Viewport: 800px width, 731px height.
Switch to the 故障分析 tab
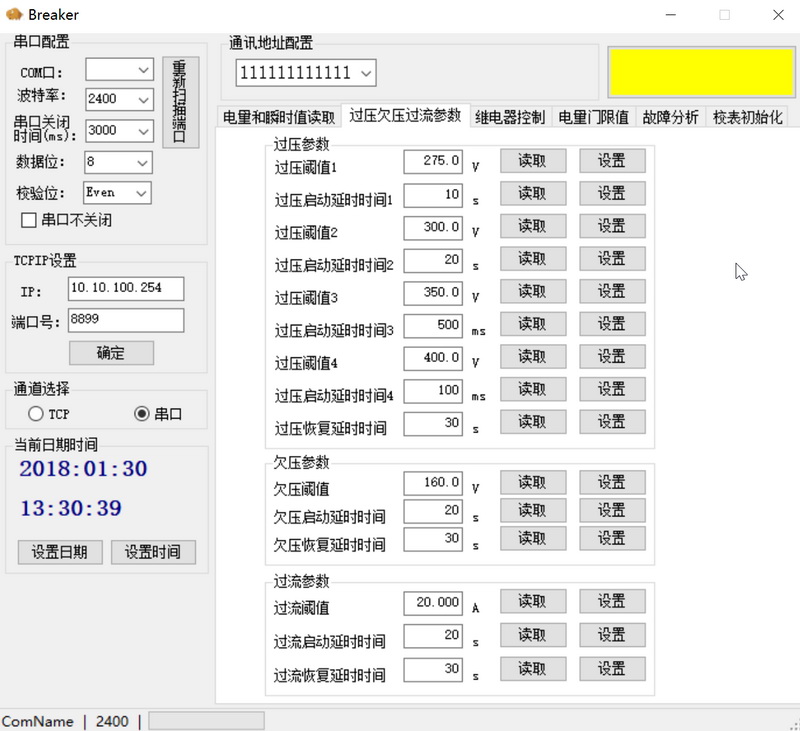pos(670,117)
